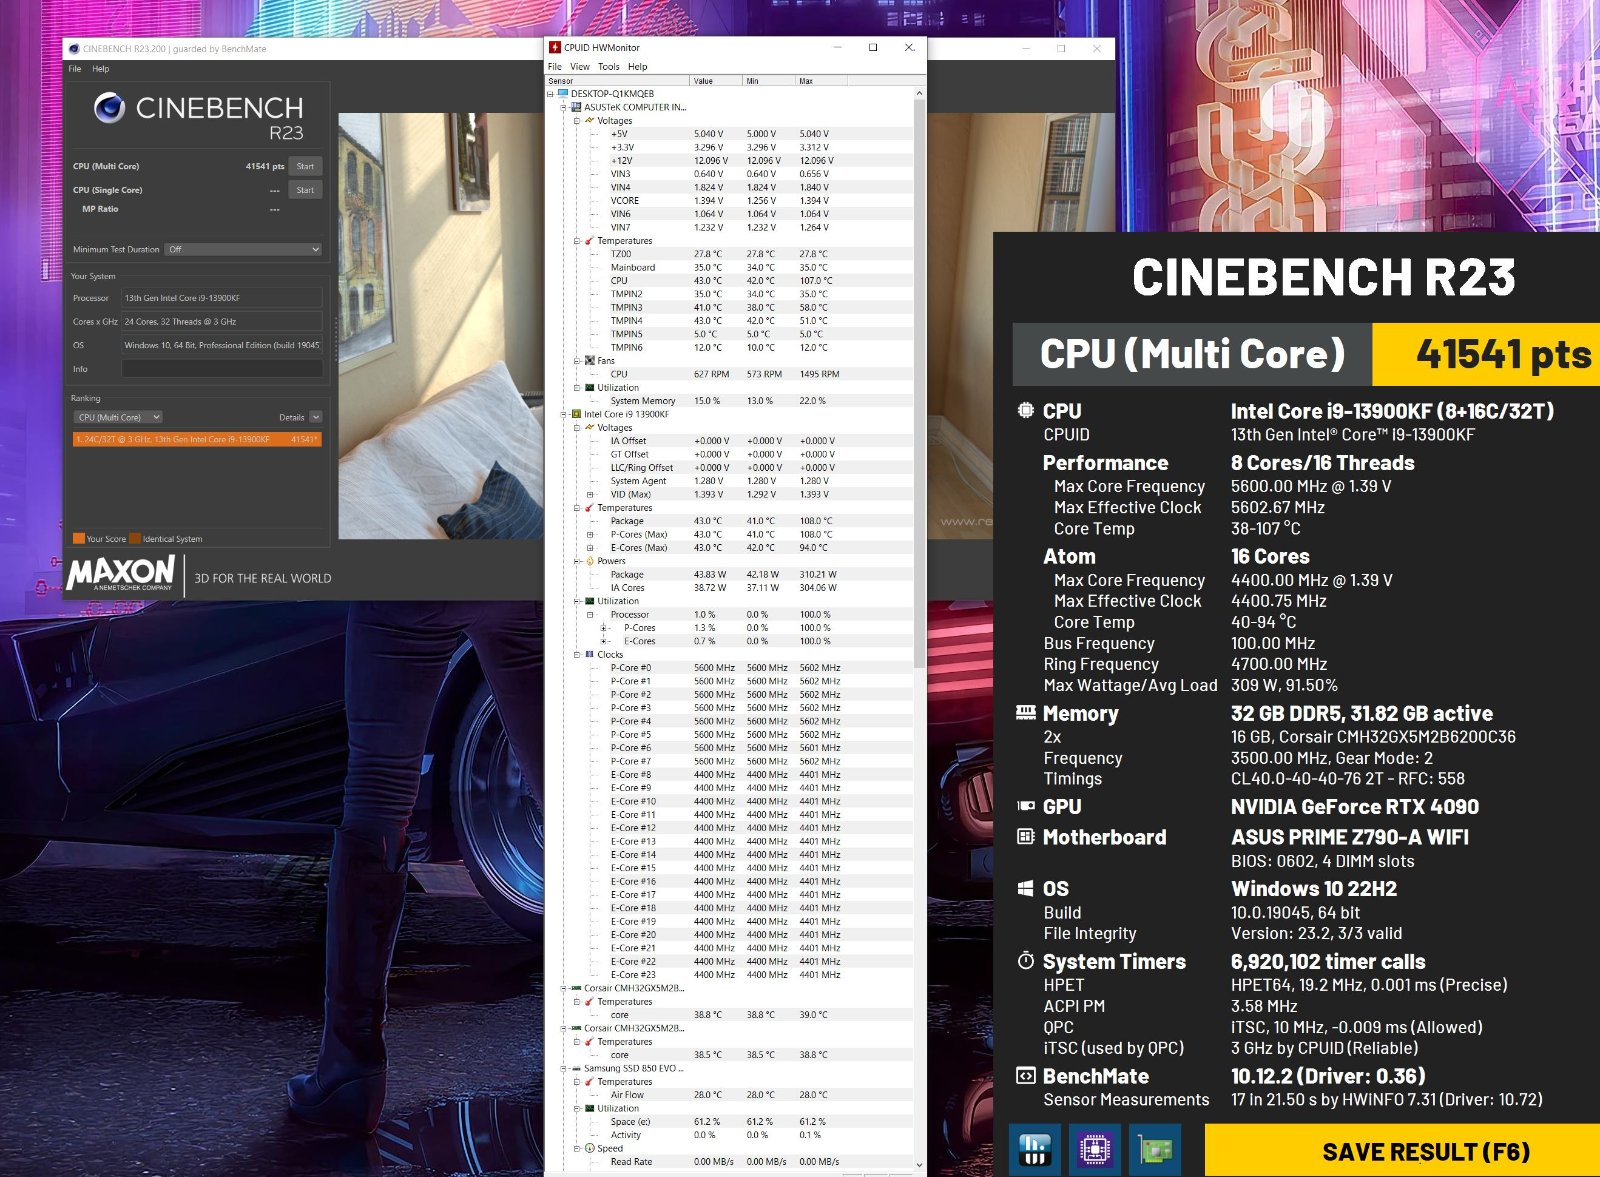Click the Fans node icon in HWMonitor

[x=590, y=361]
